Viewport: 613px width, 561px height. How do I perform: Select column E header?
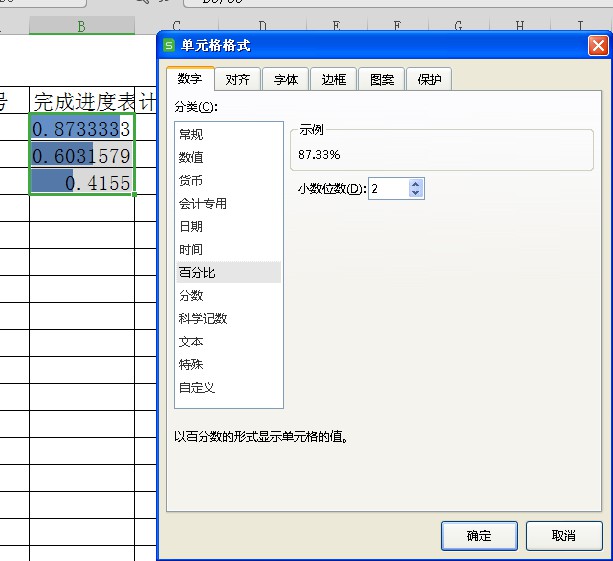(337, 25)
